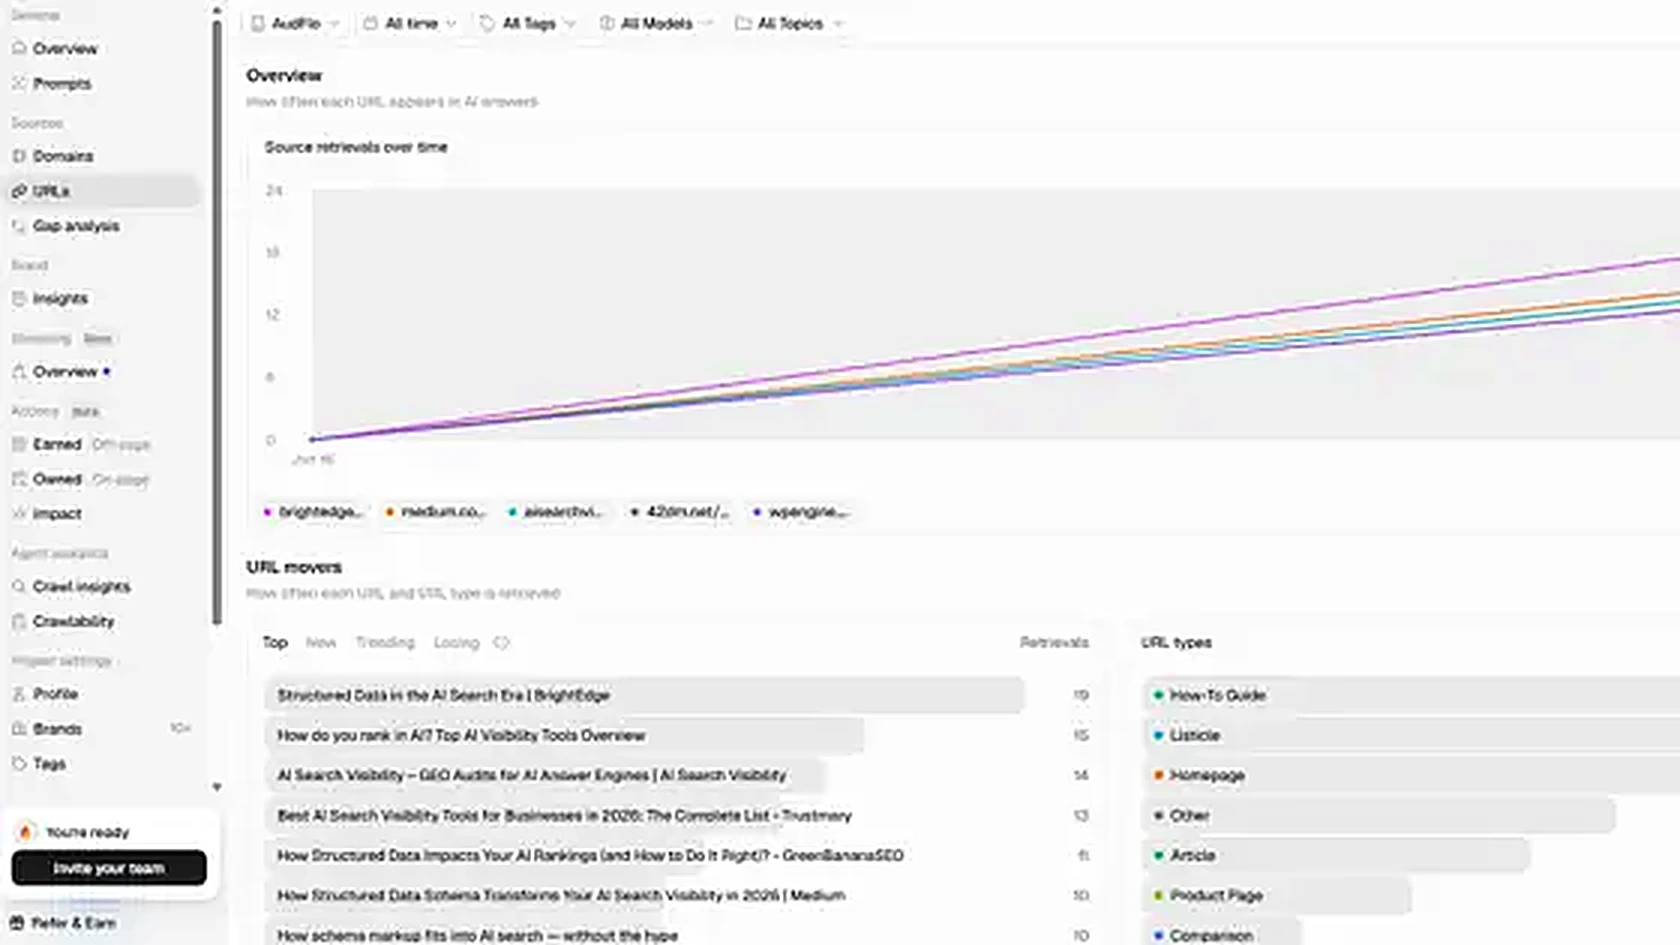Open the Prompts icon in the sidebar

(19, 84)
